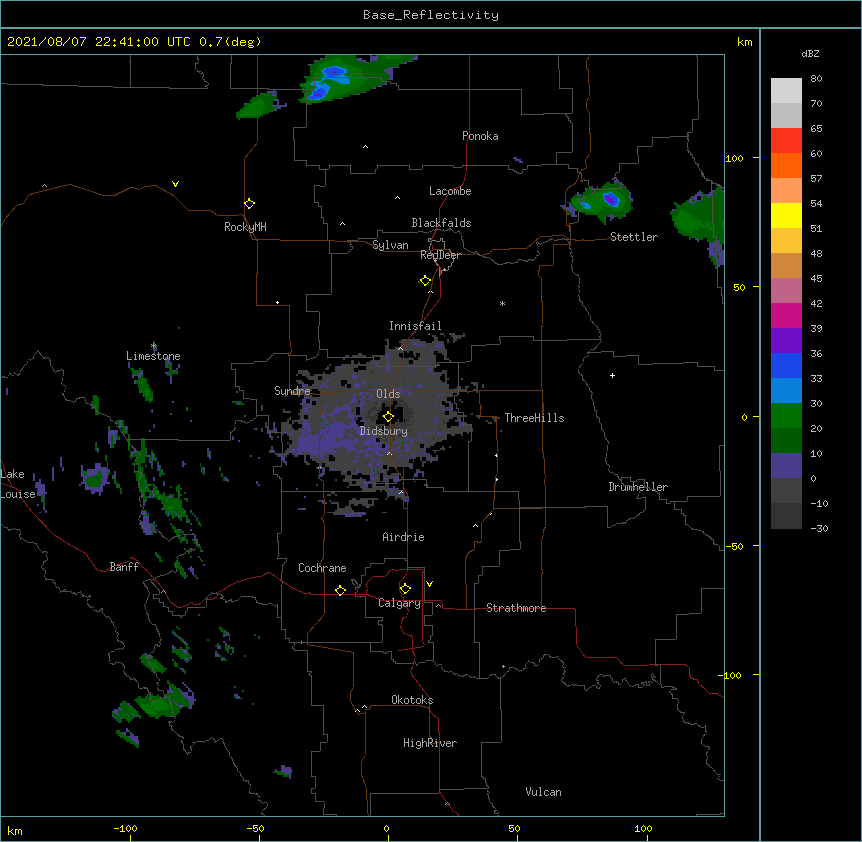Screen dimensions: 862x842
Task: Click the yellow V marker northeast of Calgary
Action: (x=429, y=584)
